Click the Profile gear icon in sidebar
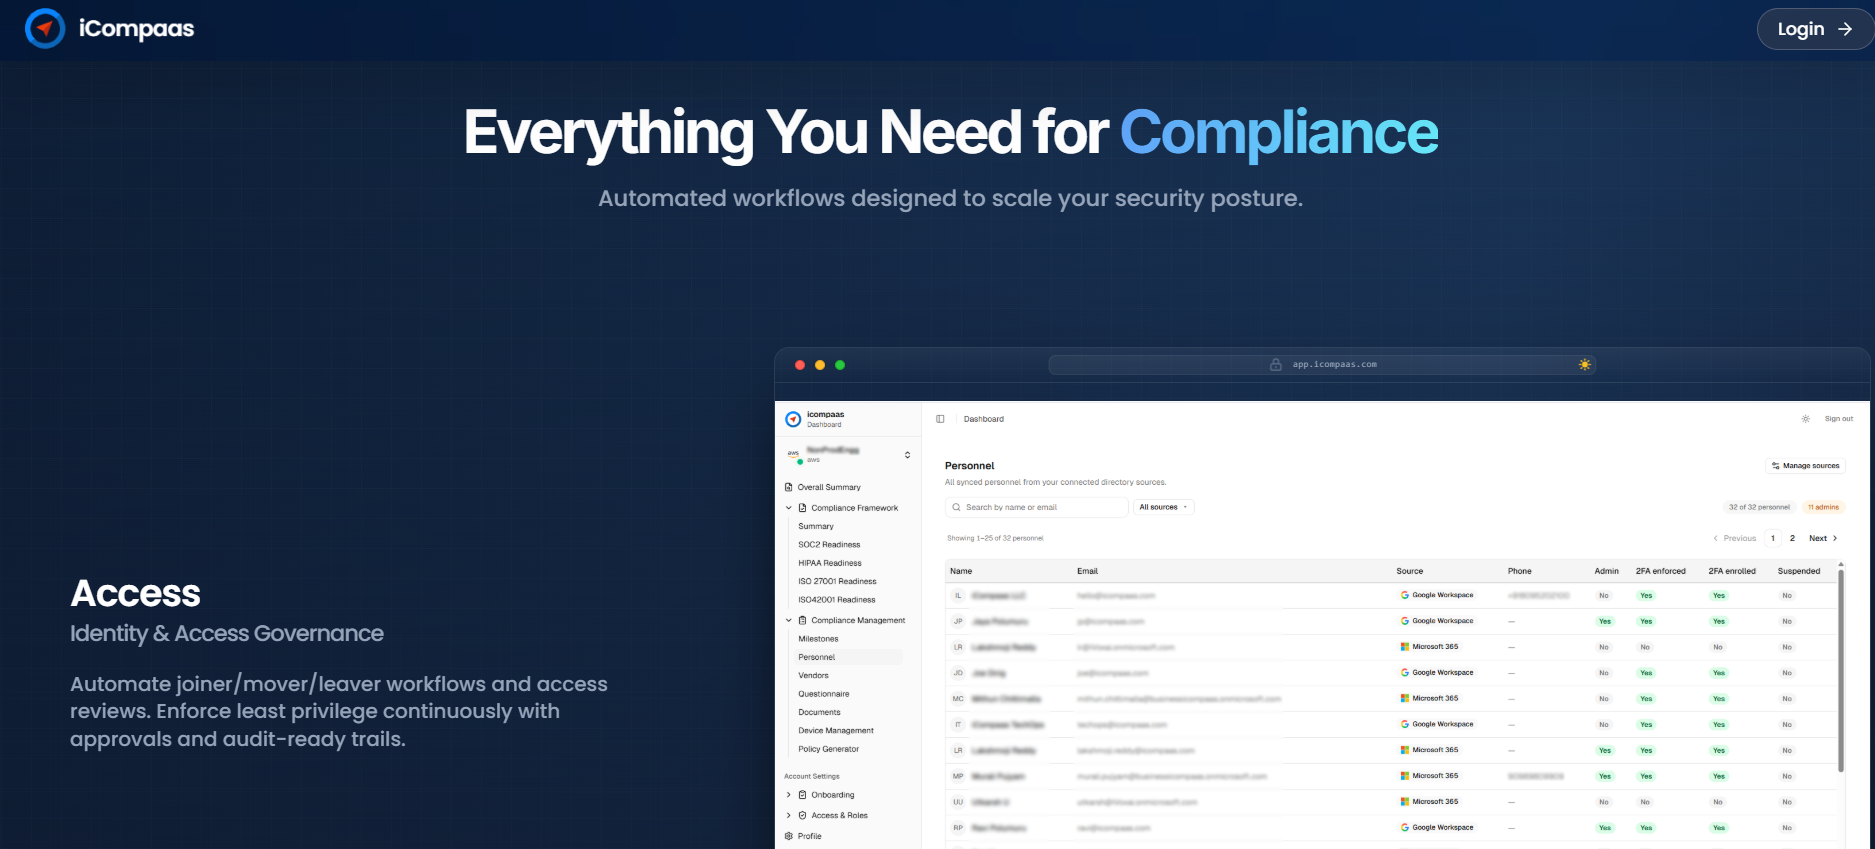The image size is (1875, 849). click(x=789, y=836)
